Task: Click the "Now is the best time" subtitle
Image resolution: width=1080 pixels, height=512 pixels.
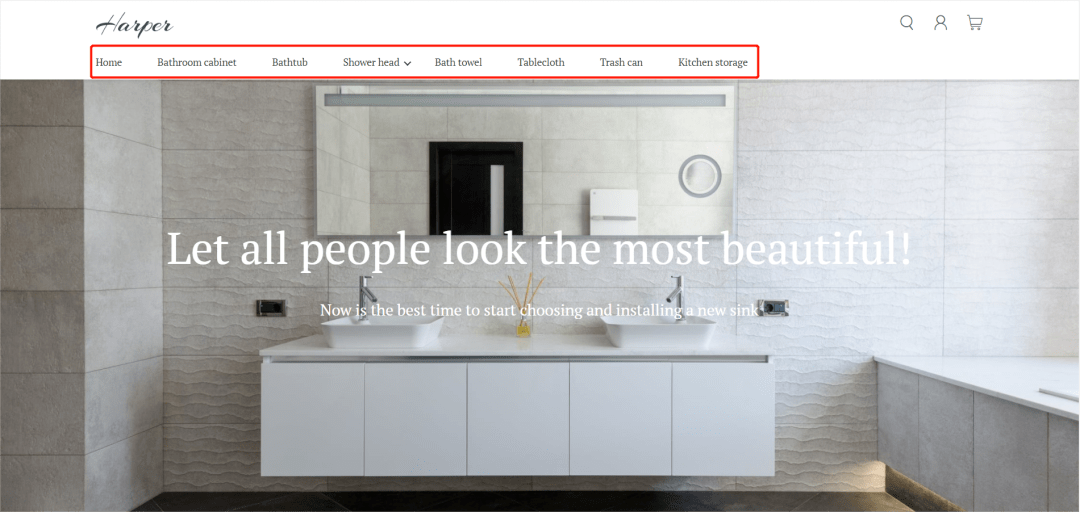Action: [x=539, y=311]
